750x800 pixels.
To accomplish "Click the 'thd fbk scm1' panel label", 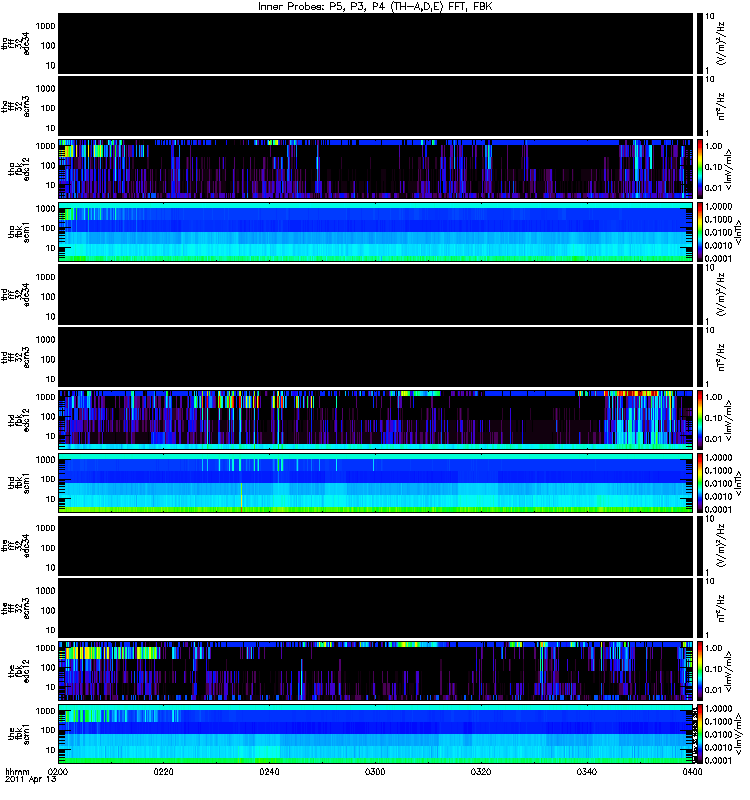I will (x=19, y=484).
